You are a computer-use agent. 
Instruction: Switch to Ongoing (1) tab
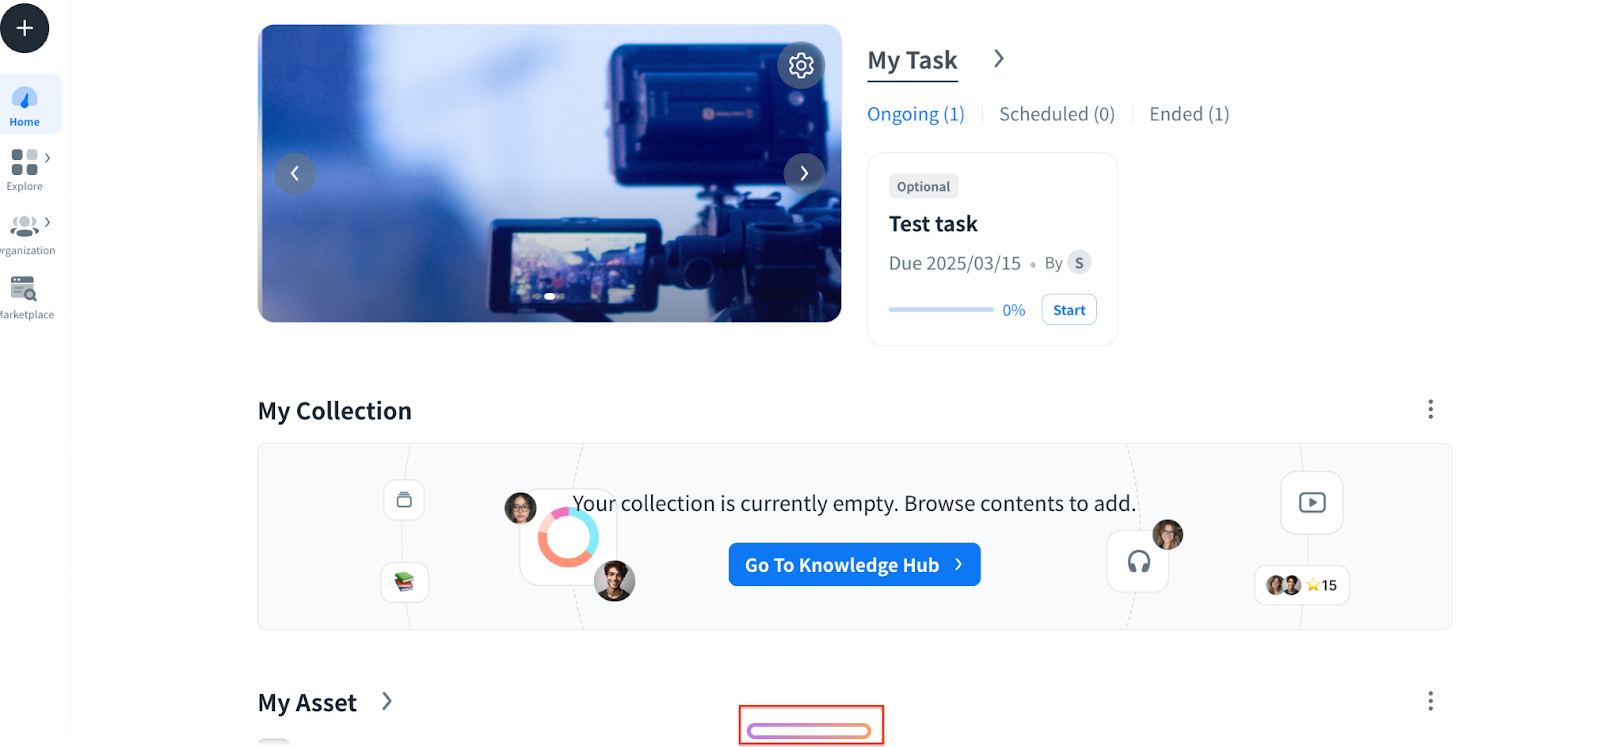(x=915, y=114)
